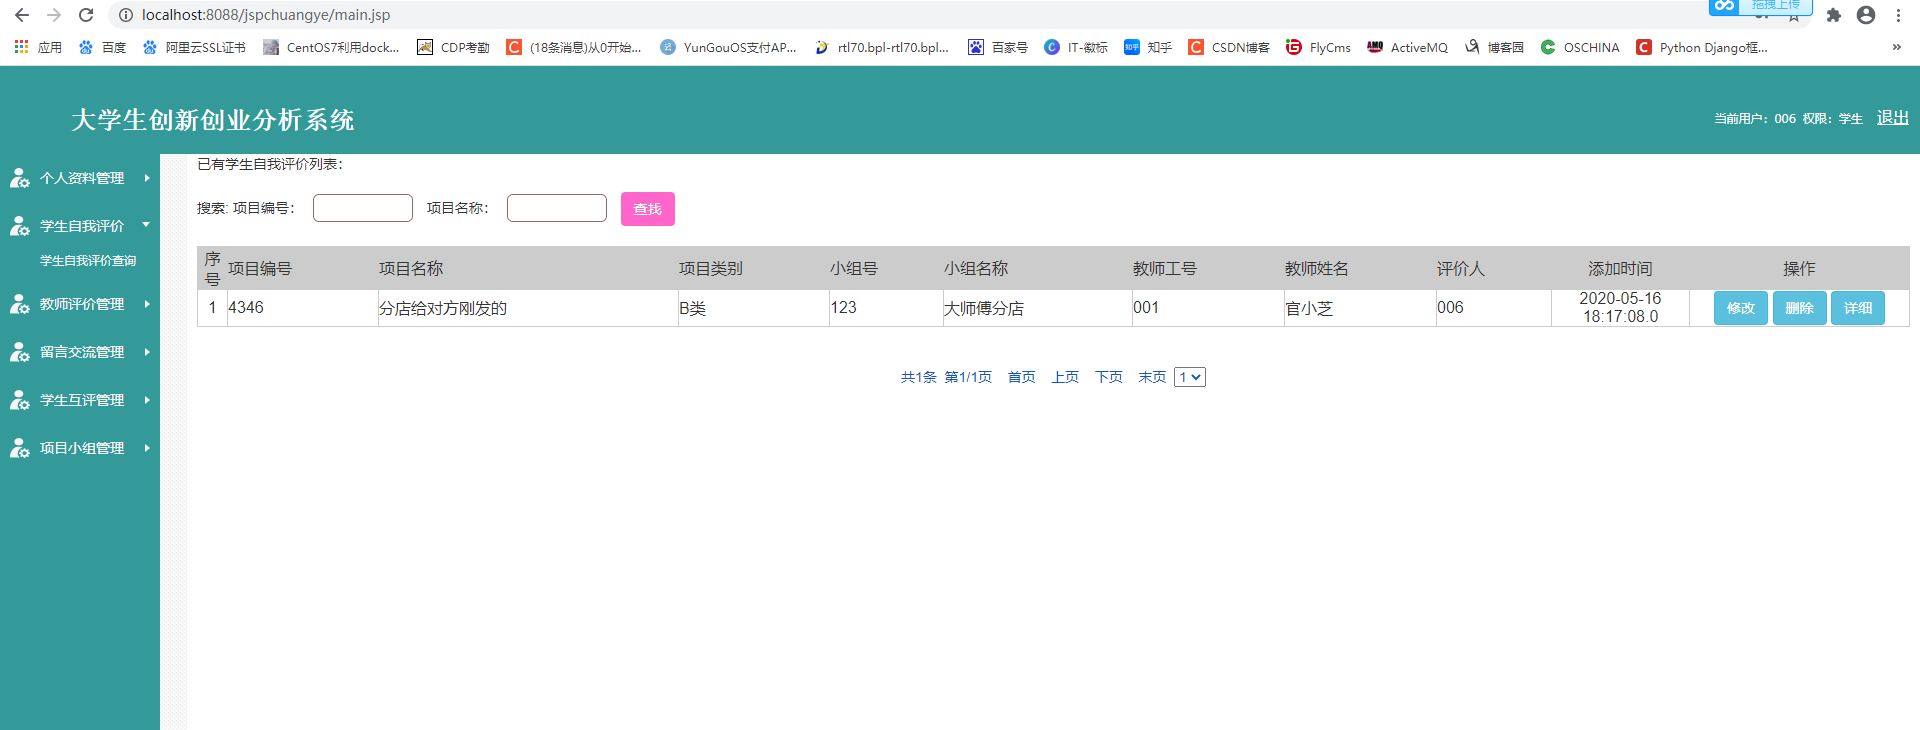The width and height of the screenshot is (1920, 730).
Task: Expand the 学生互评管理 sidebar menu
Action: point(80,400)
